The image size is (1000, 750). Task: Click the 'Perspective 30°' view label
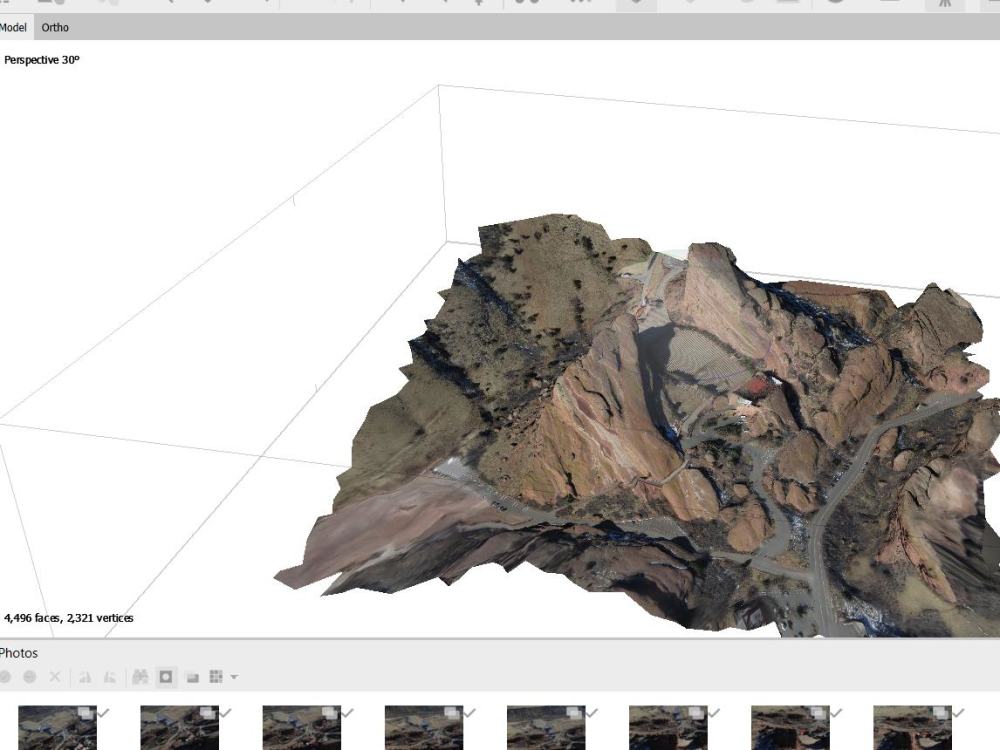pyautogui.click(x=42, y=60)
